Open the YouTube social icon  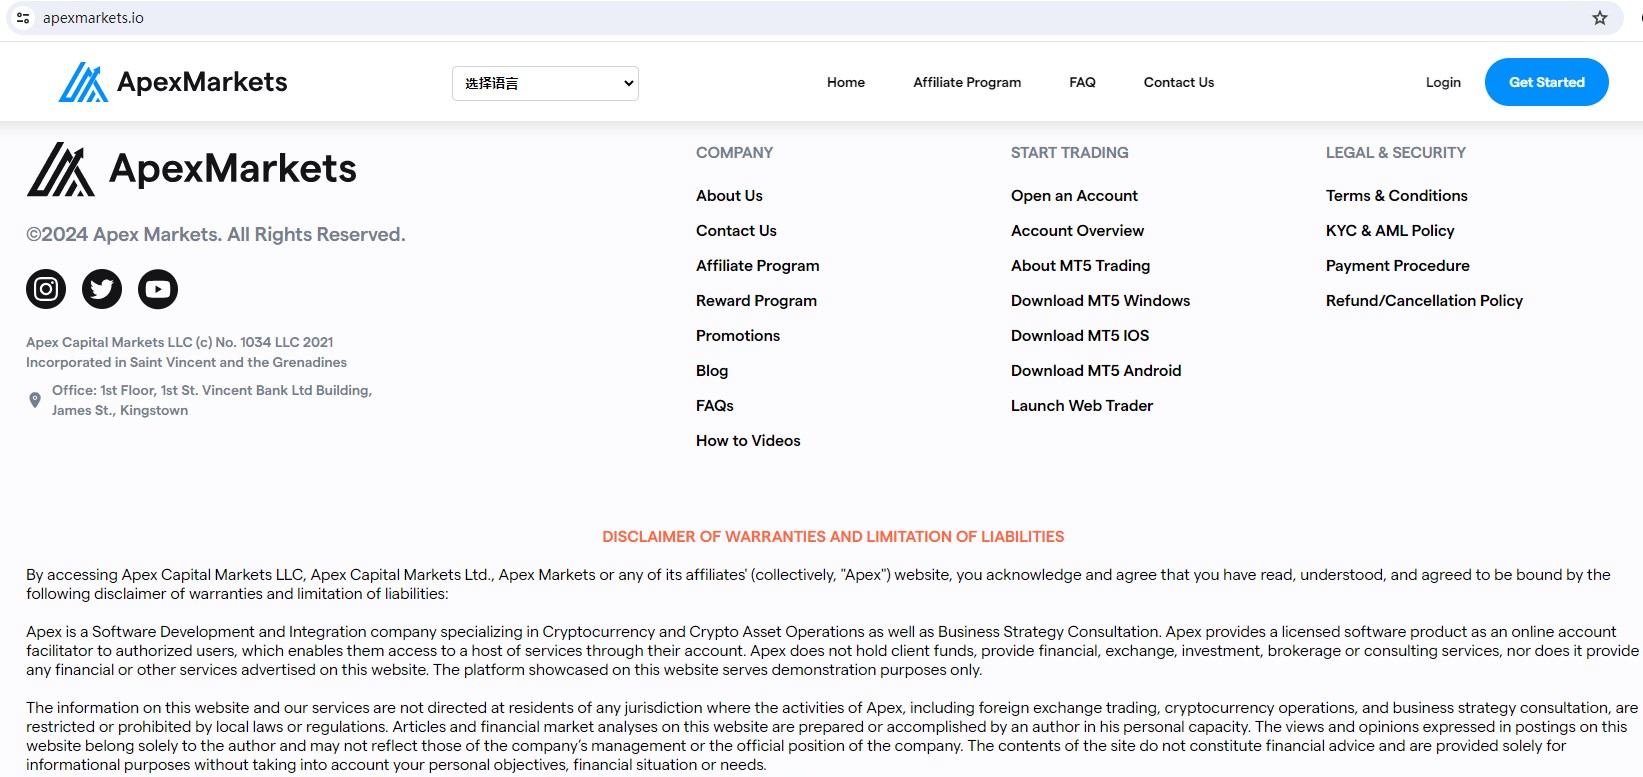tap(158, 289)
